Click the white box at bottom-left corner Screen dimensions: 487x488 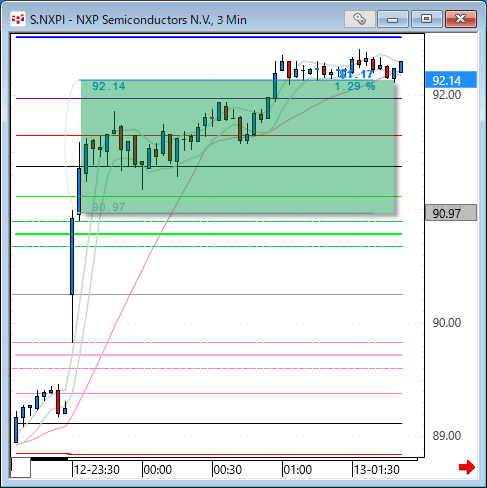[x=21, y=468]
